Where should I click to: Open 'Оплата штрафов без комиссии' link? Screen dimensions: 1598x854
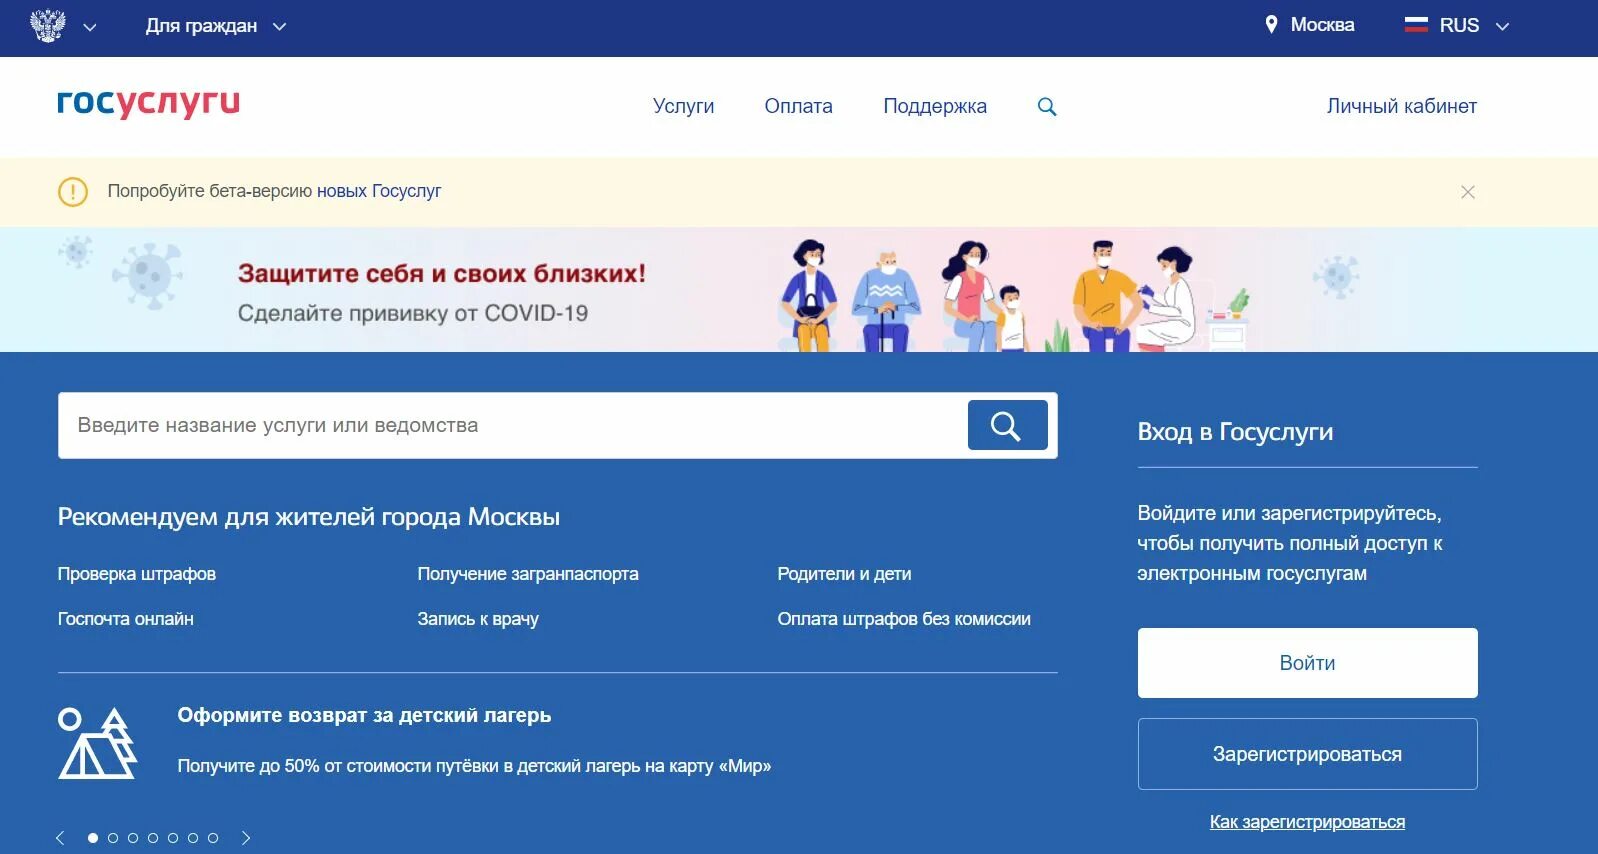904,619
